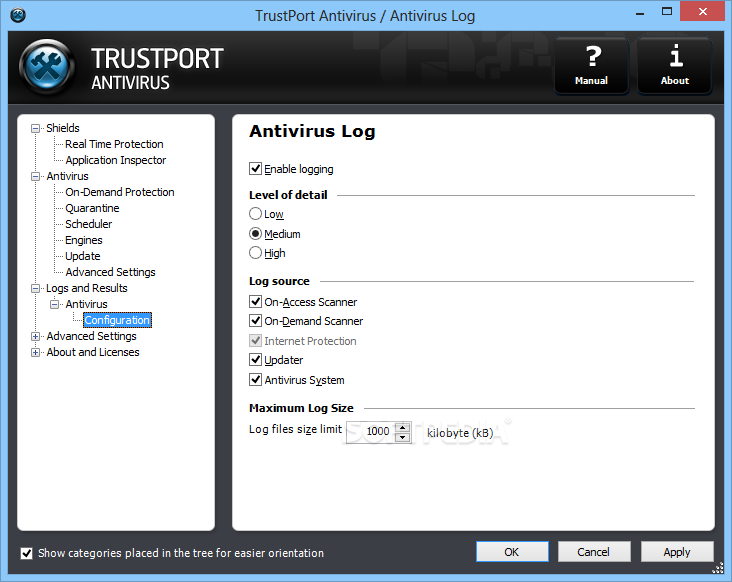The image size is (732, 582).
Task: Toggle Show categories placed in the tree
Action: tap(27, 553)
